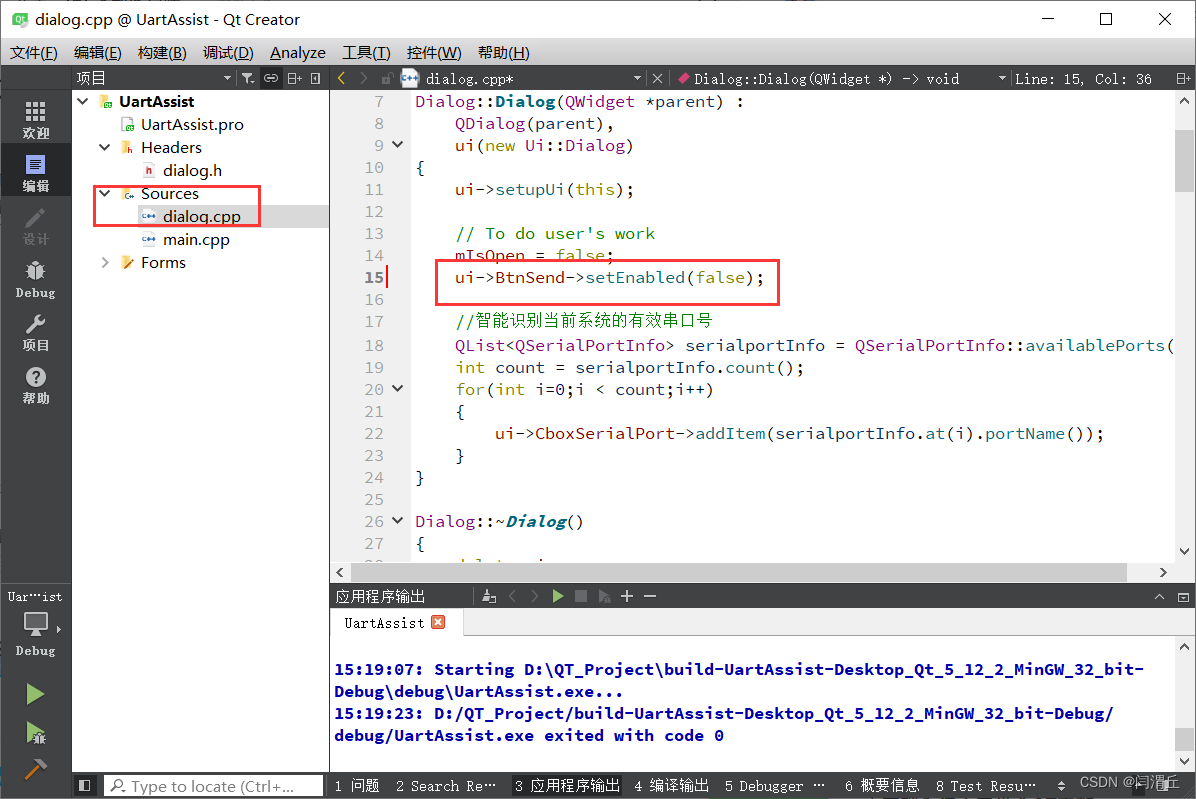Open the output pane chooser arrows

pyautogui.click(x=1061, y=785)
